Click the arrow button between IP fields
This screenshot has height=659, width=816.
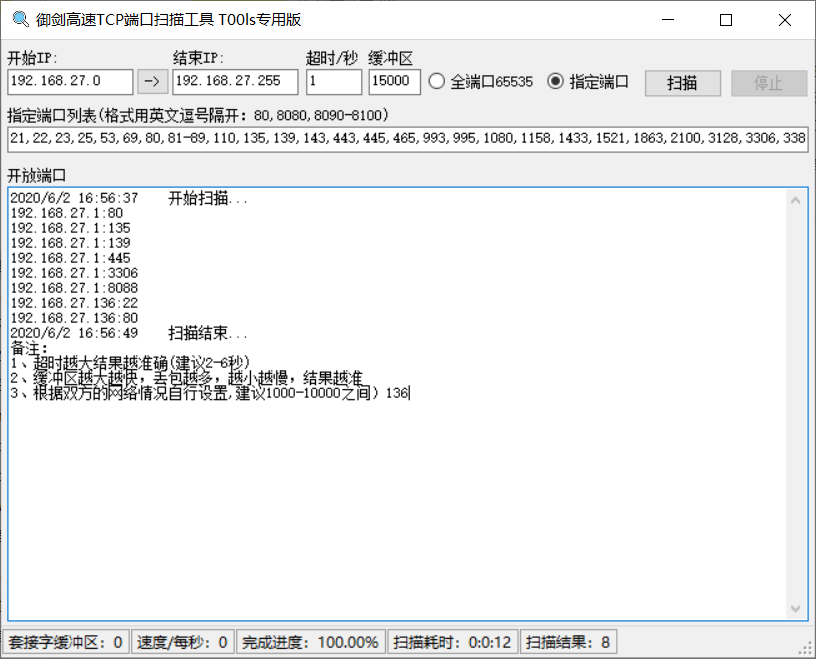[152, 82]
